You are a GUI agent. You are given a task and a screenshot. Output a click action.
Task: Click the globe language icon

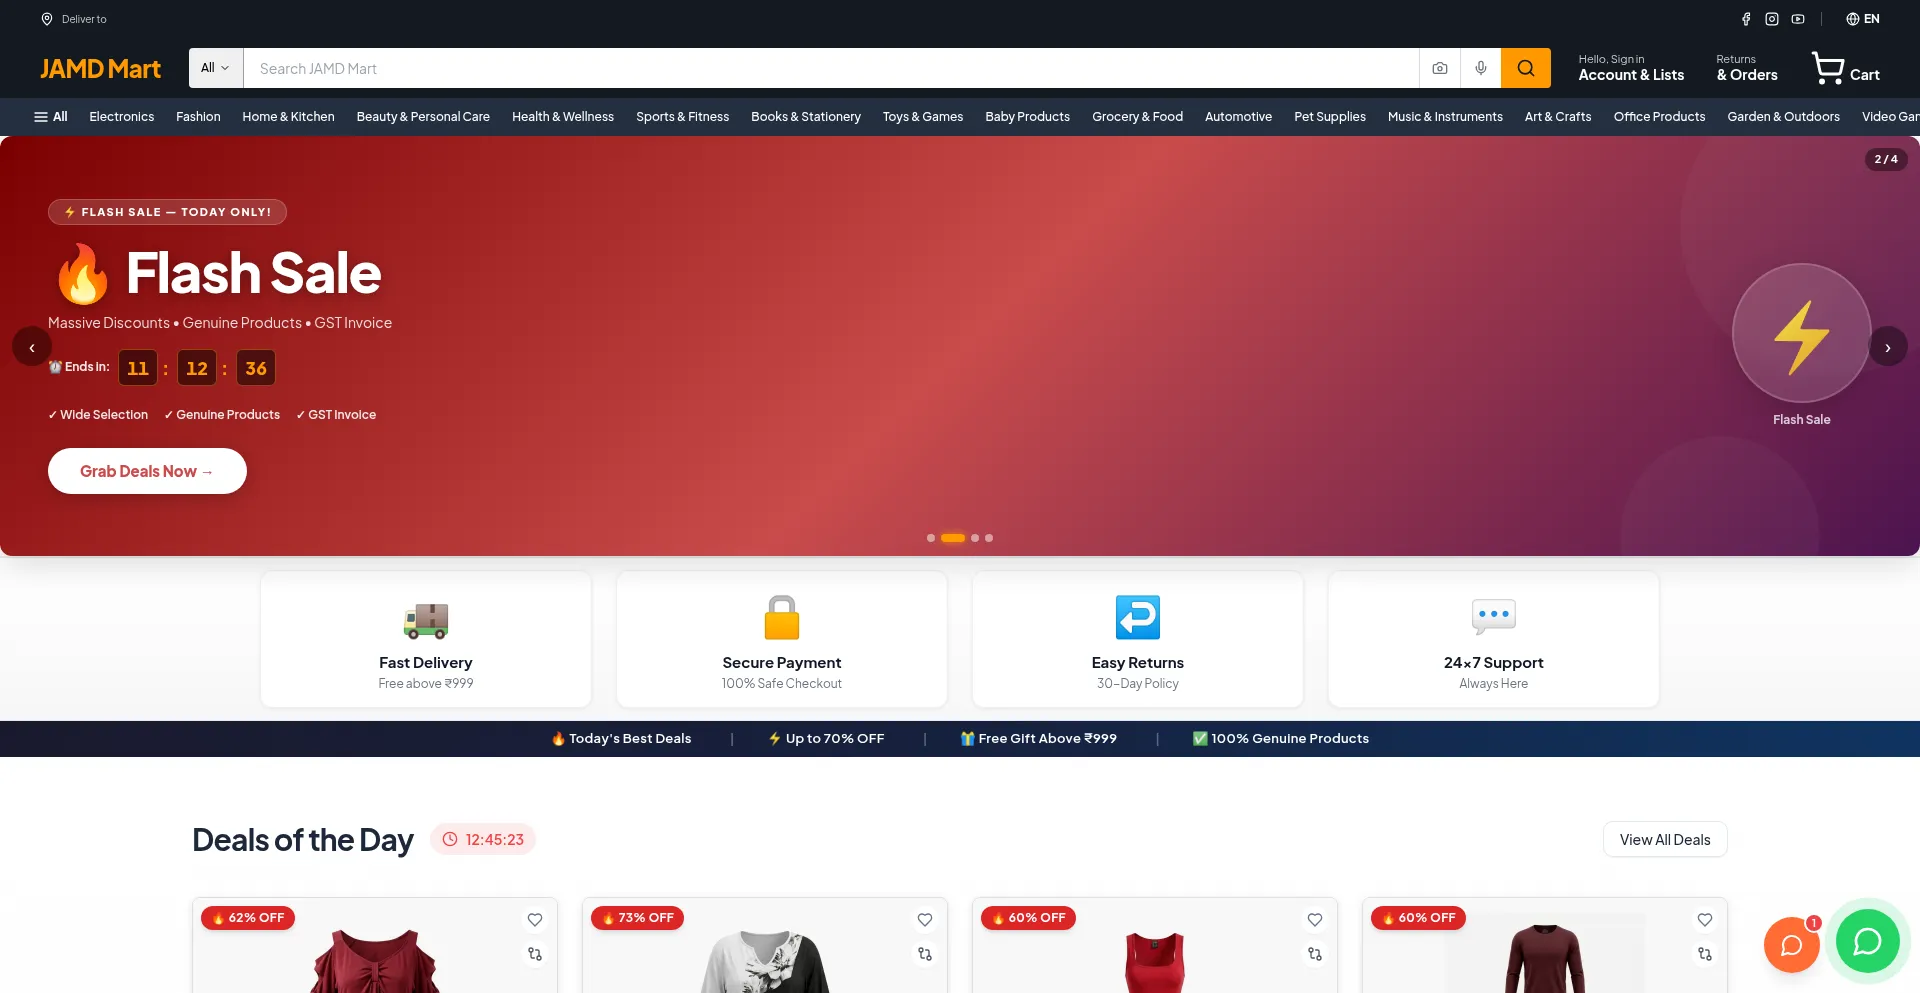click(x=1852, y=19)
